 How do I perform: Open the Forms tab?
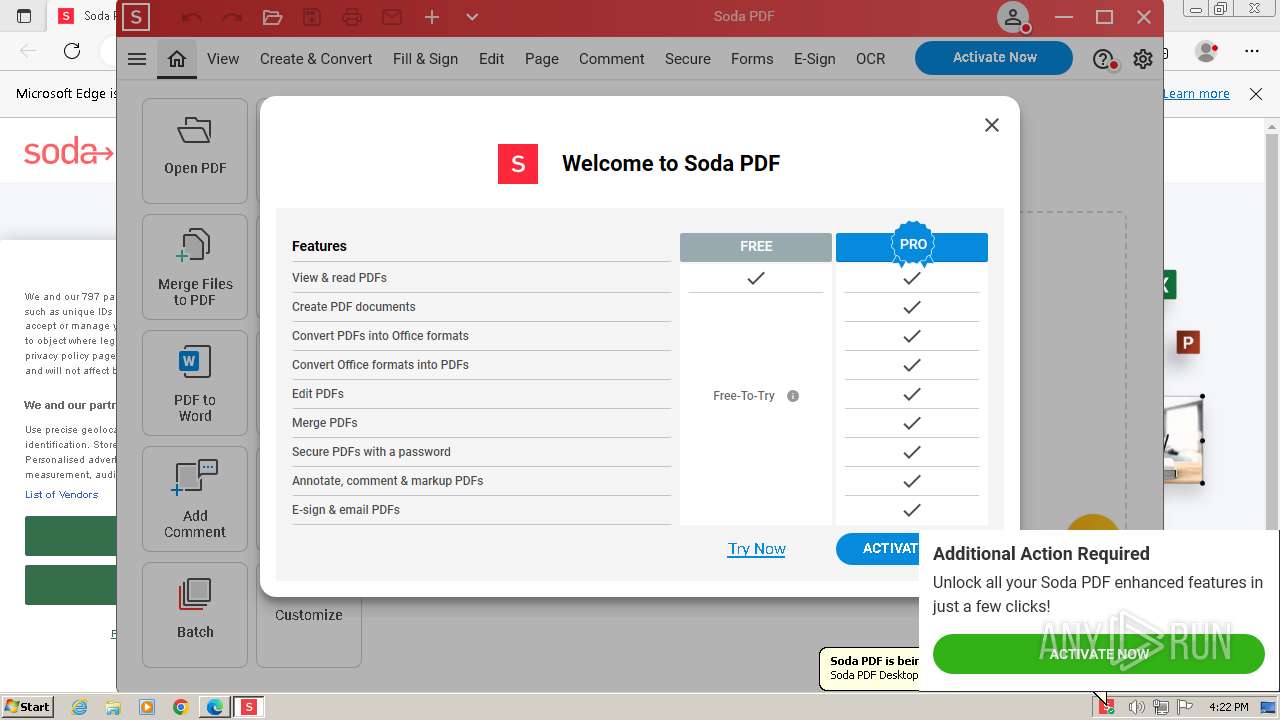(752, 59)
